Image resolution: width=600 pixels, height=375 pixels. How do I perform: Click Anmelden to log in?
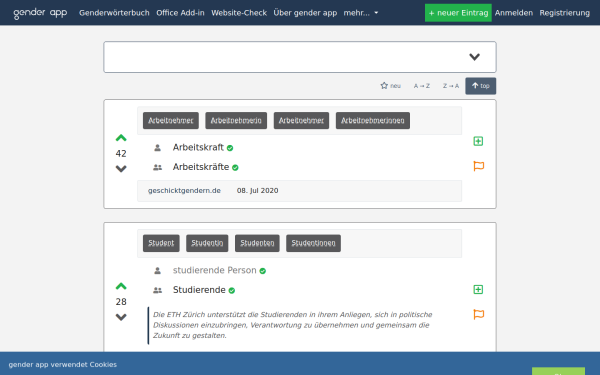[514, 13]
